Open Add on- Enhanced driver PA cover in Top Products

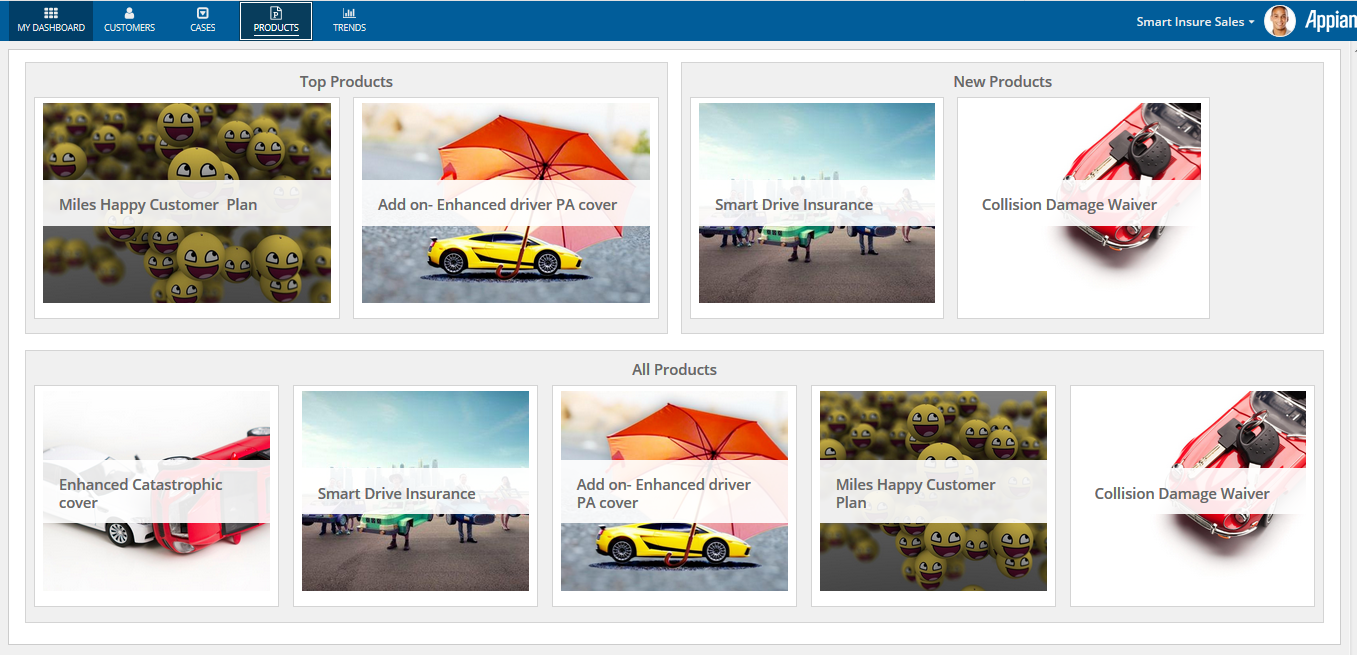coord(506,208)
